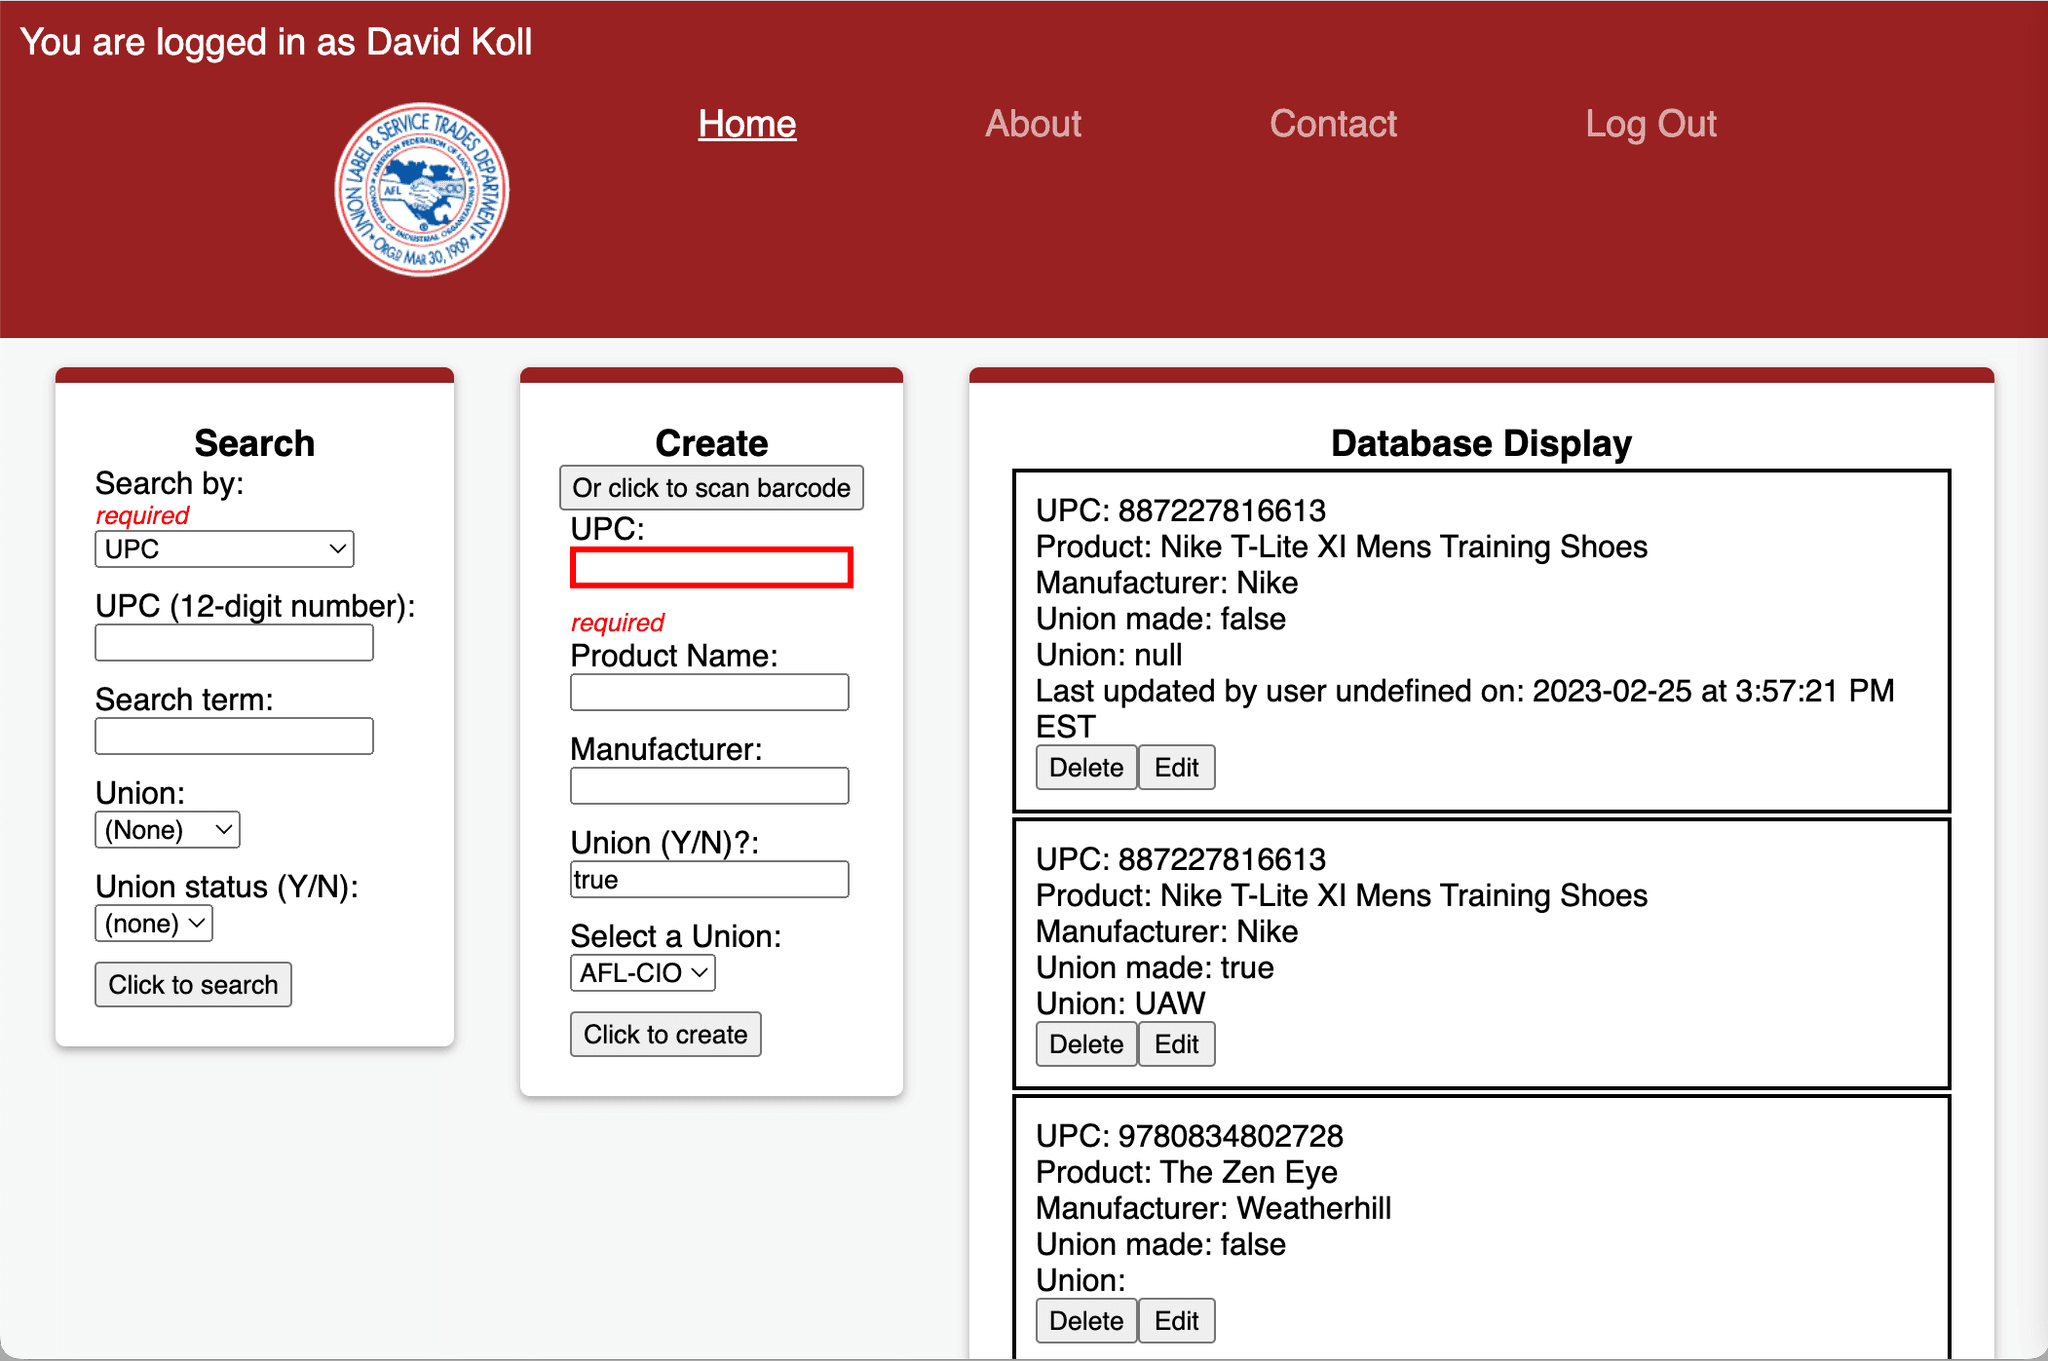Click the Union (Y/N) field containing 'true'
Viewport: 2048px width, 1361px height.
pyautogui.click(x=709, y=879)
